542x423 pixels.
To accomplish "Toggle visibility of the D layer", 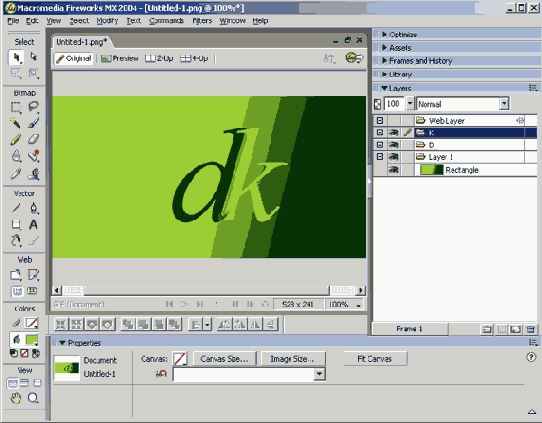I will point(394,145).
